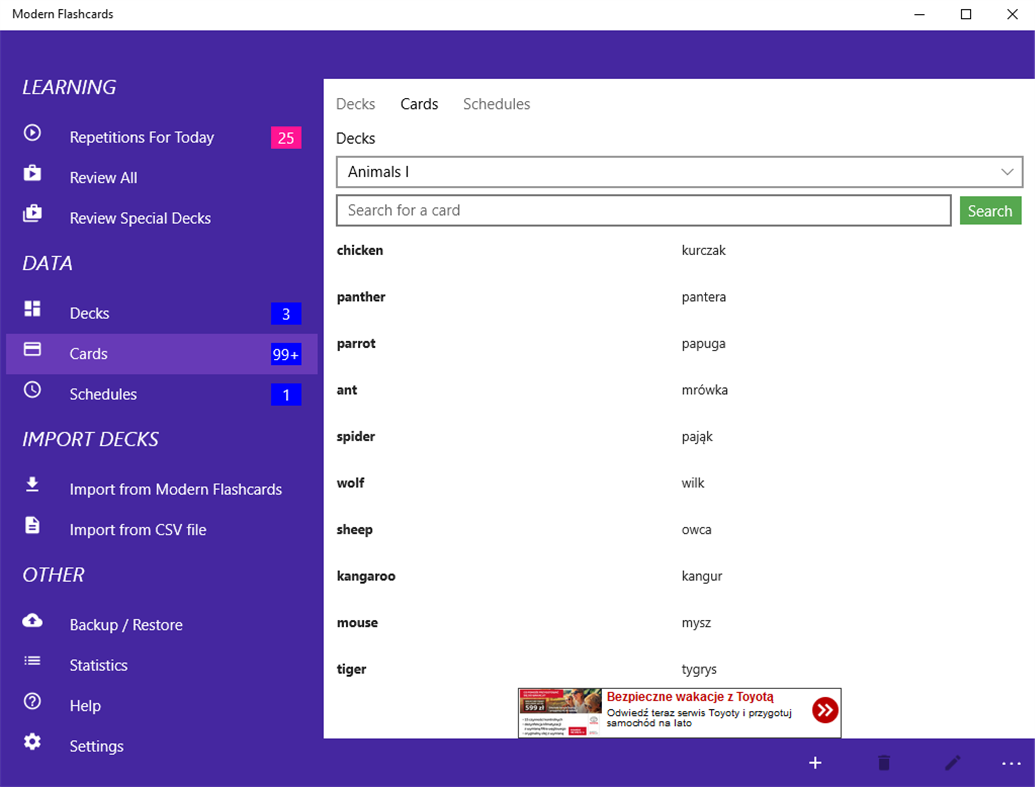
Task: Click the Cards sidebar icon
Action: 31,348
